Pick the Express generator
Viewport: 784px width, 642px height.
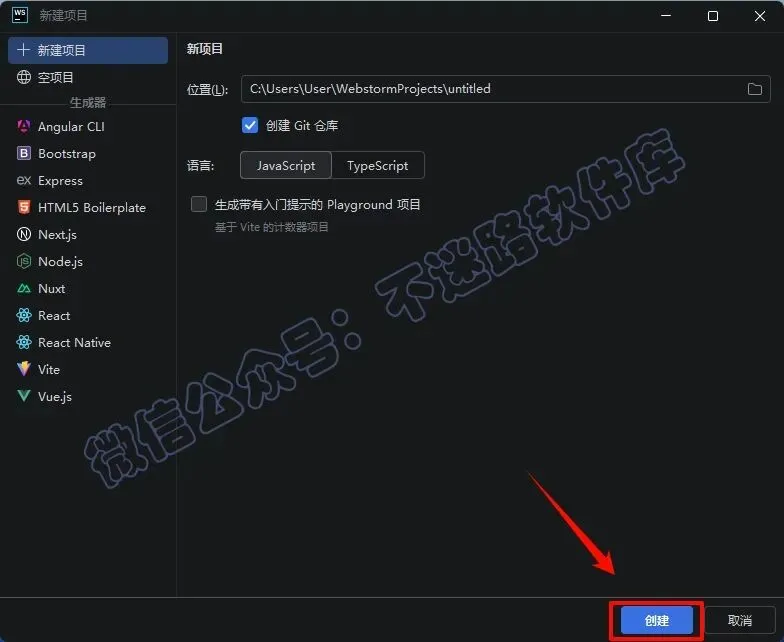(88, 180)
